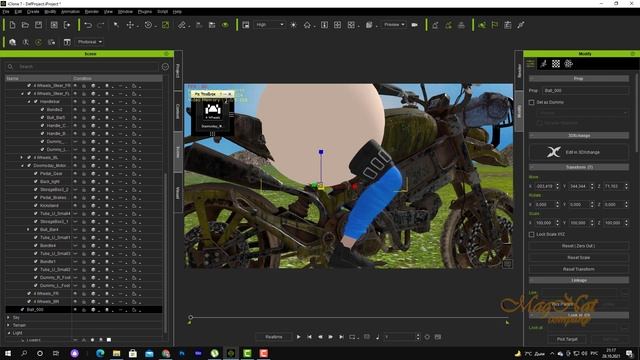
Task: Open the Render menu
Action: tap(92, 12)
